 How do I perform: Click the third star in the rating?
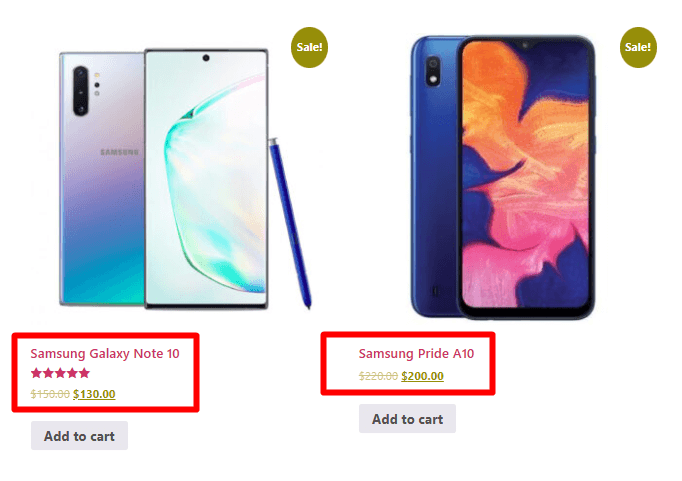click(60, 373)
